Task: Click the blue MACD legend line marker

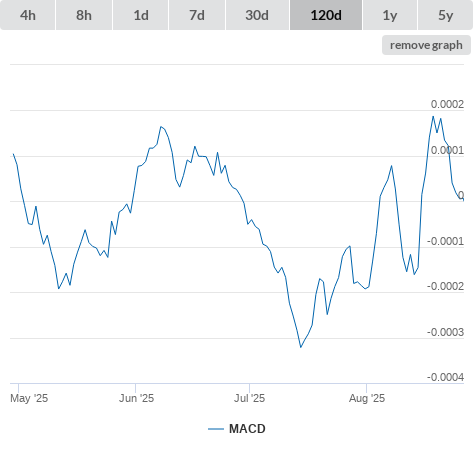Action: click(x=216, y=429)
